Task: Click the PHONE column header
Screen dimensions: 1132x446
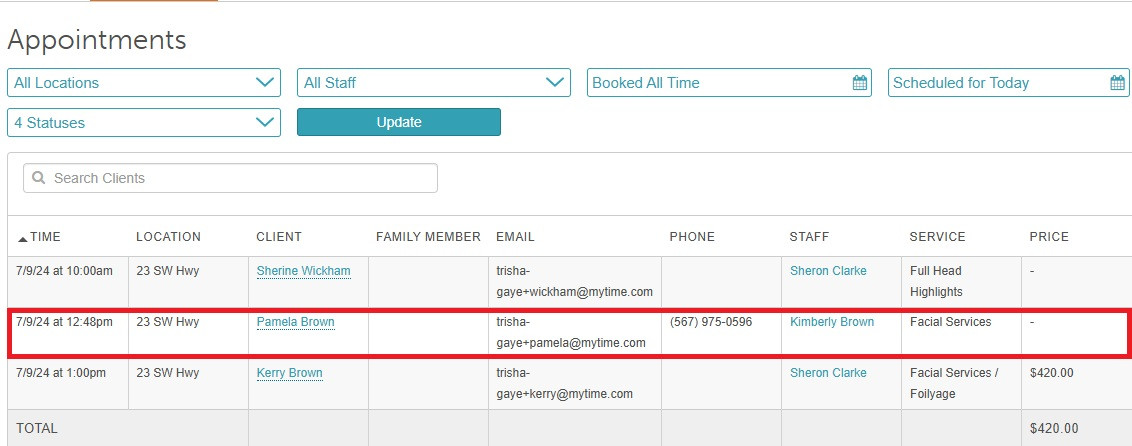Action: [x=692, y=237]
